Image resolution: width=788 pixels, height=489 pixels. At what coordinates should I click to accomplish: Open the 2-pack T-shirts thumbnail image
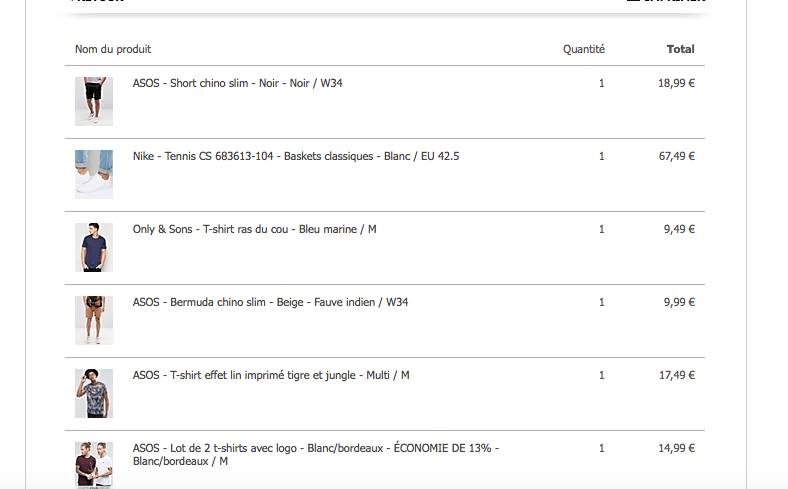click(94, 465)
